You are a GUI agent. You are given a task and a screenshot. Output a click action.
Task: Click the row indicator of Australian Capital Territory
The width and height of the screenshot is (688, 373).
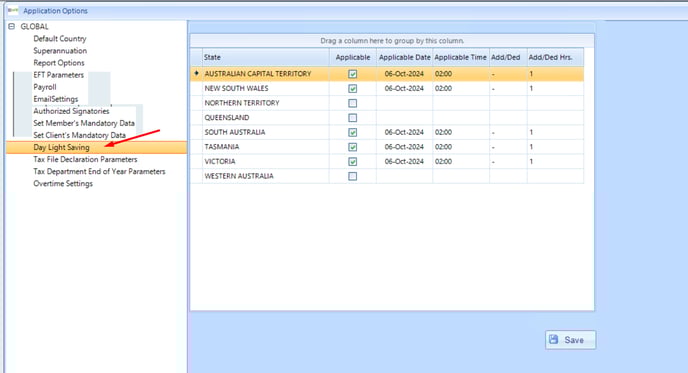(x=196, y=74)
